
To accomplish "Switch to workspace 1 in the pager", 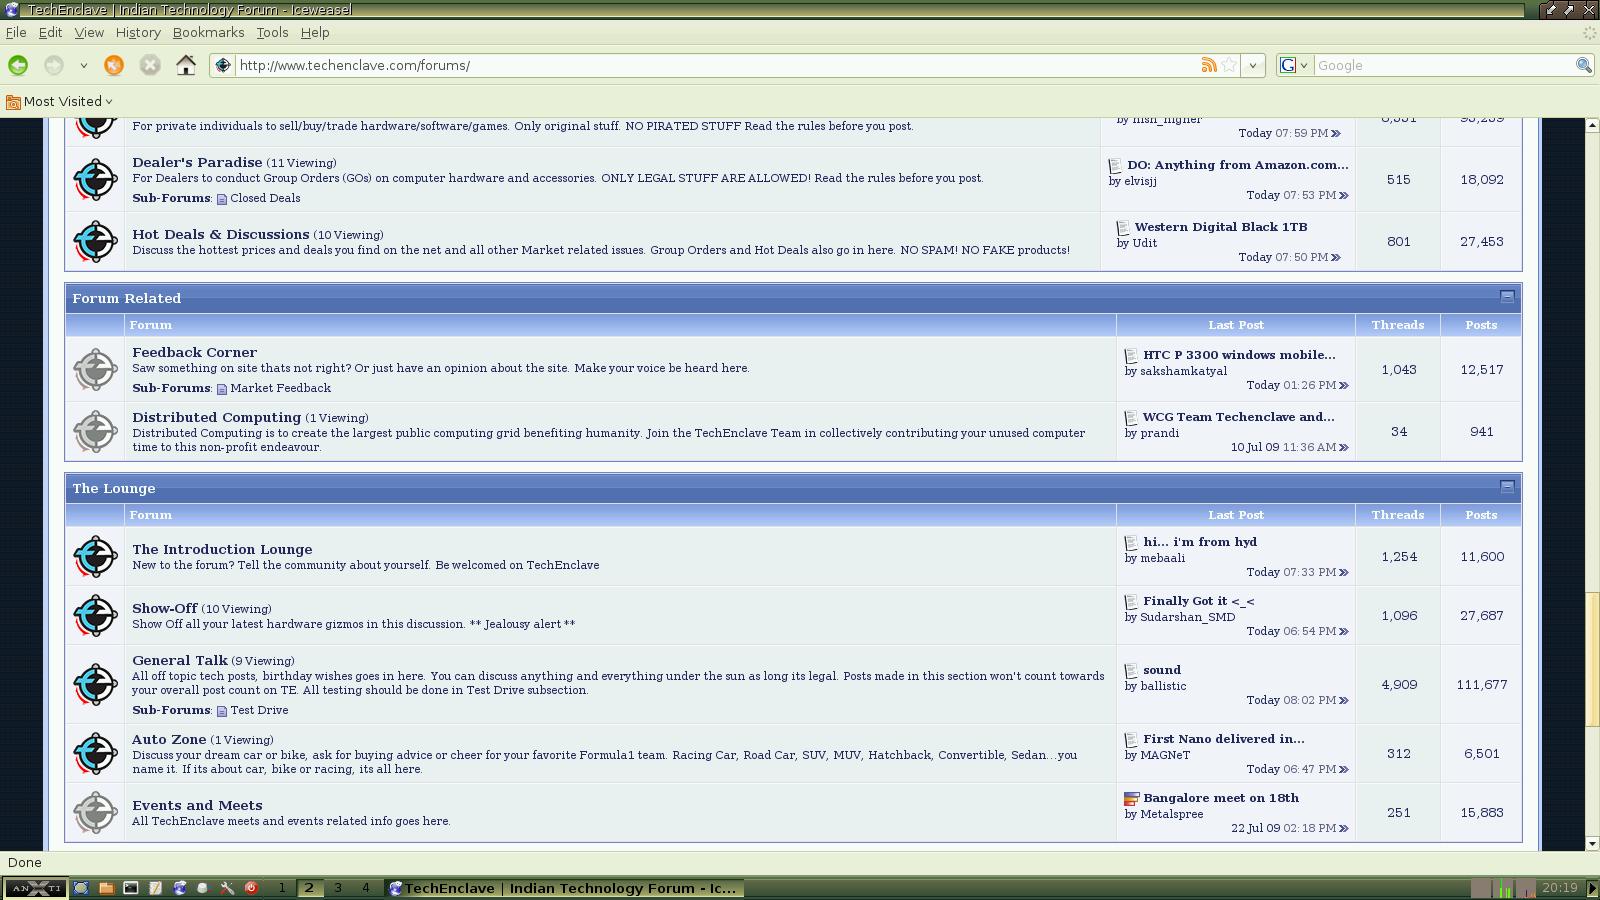I will (282, 888).
